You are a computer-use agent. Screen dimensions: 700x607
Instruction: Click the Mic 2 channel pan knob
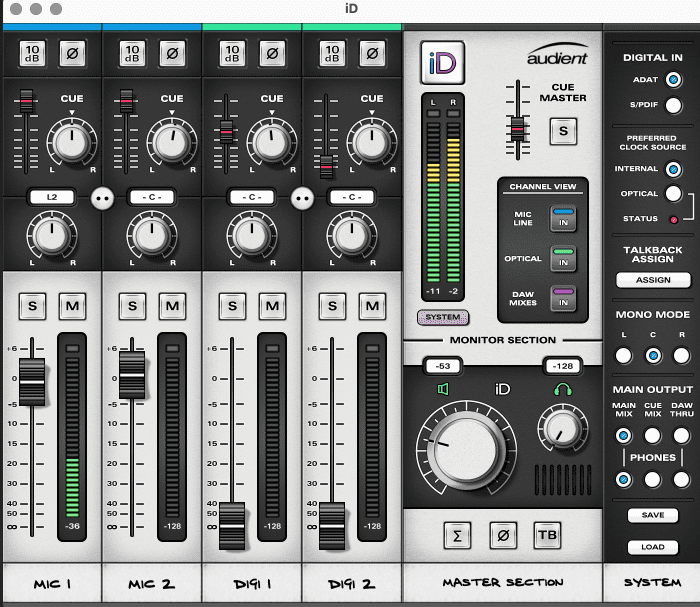(152, 236)
